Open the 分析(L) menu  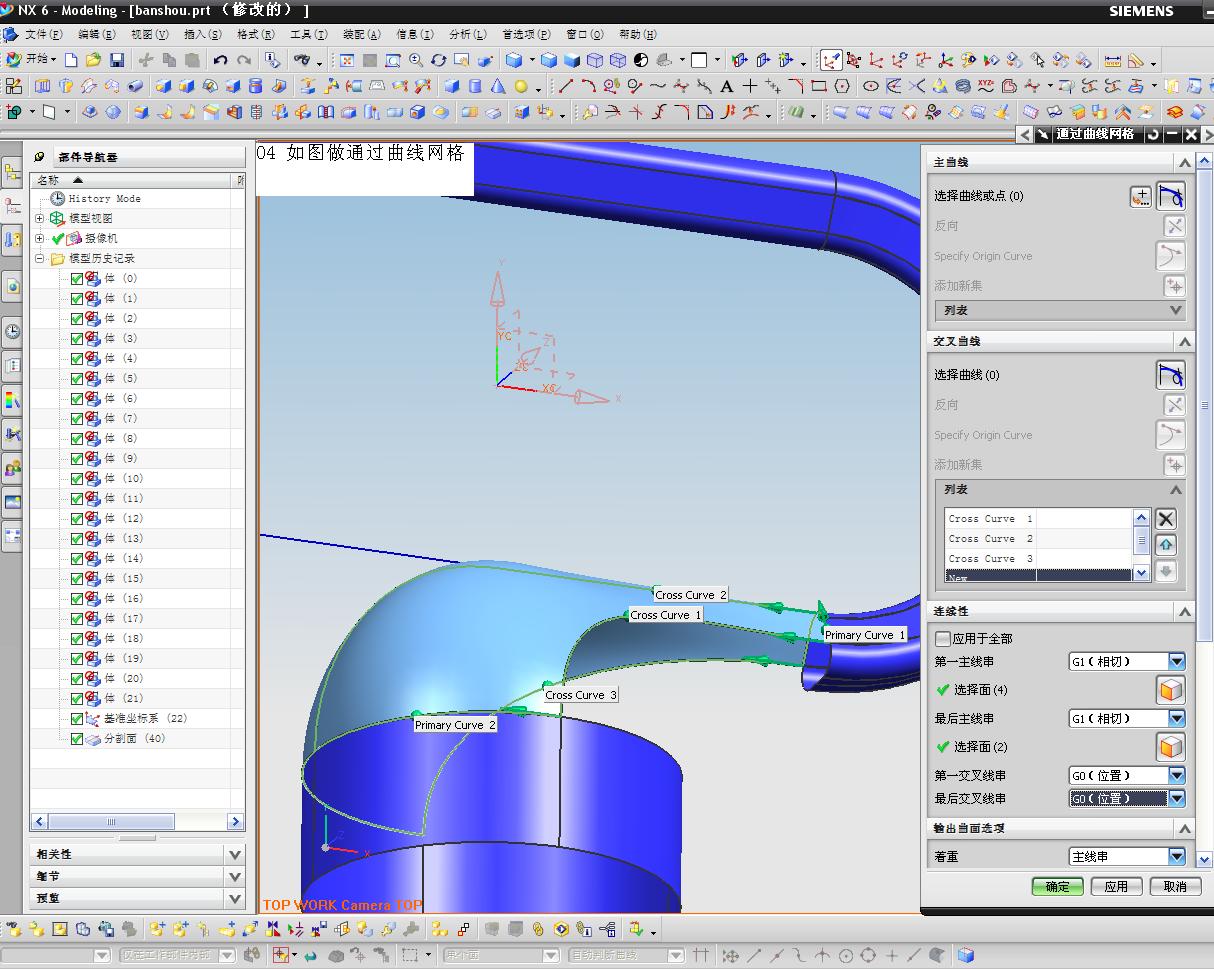(466, 34)
